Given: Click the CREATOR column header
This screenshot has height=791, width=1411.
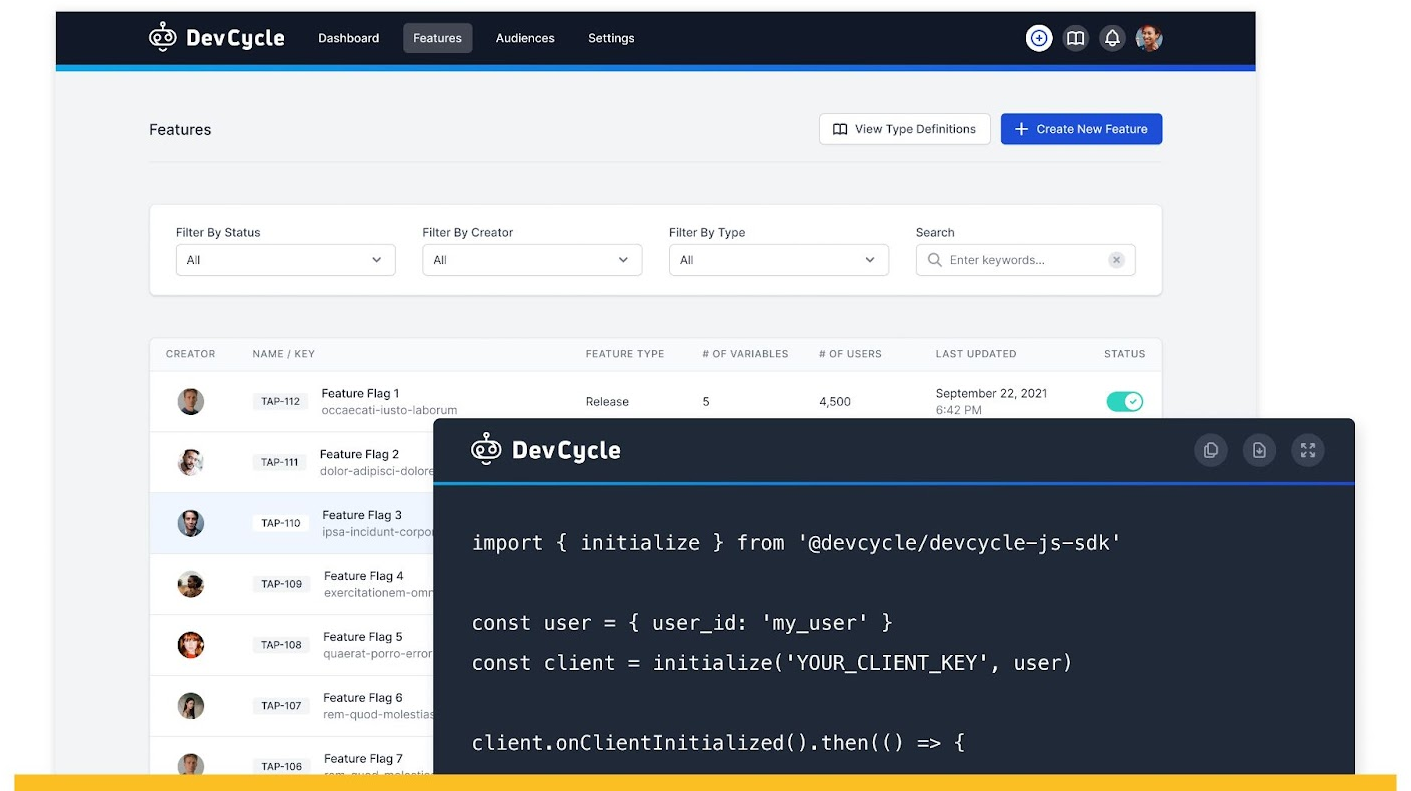Looking at the screenshot, I should (191, 354).
